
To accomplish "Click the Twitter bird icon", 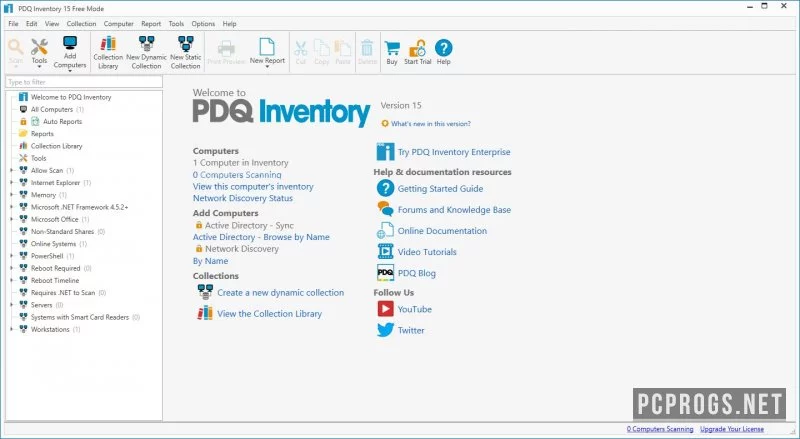I will pos(385,330).
